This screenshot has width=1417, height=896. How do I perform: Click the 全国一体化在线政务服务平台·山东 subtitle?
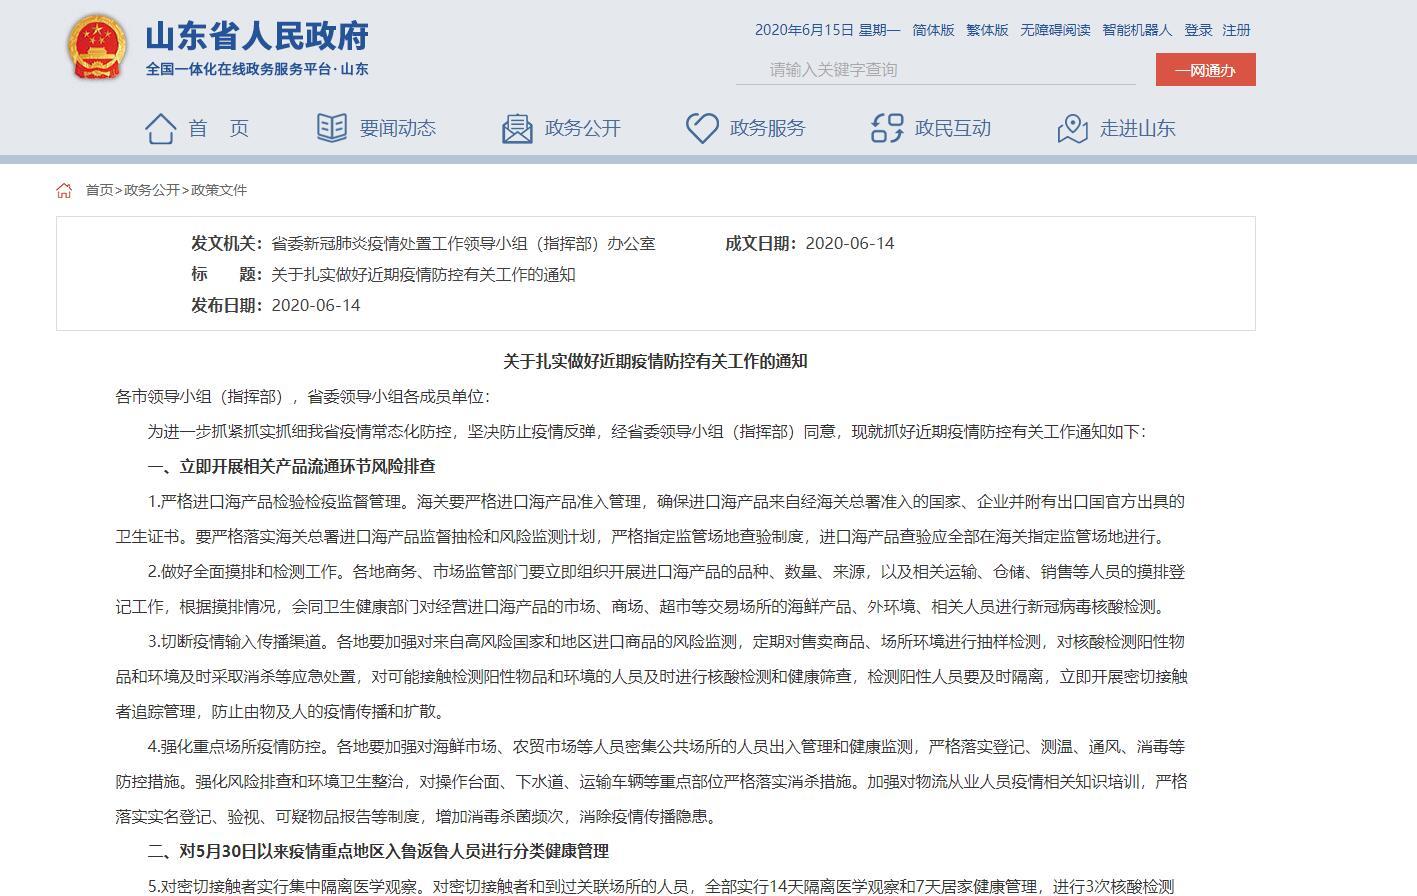pyautogui.click(x=257, y=69)
